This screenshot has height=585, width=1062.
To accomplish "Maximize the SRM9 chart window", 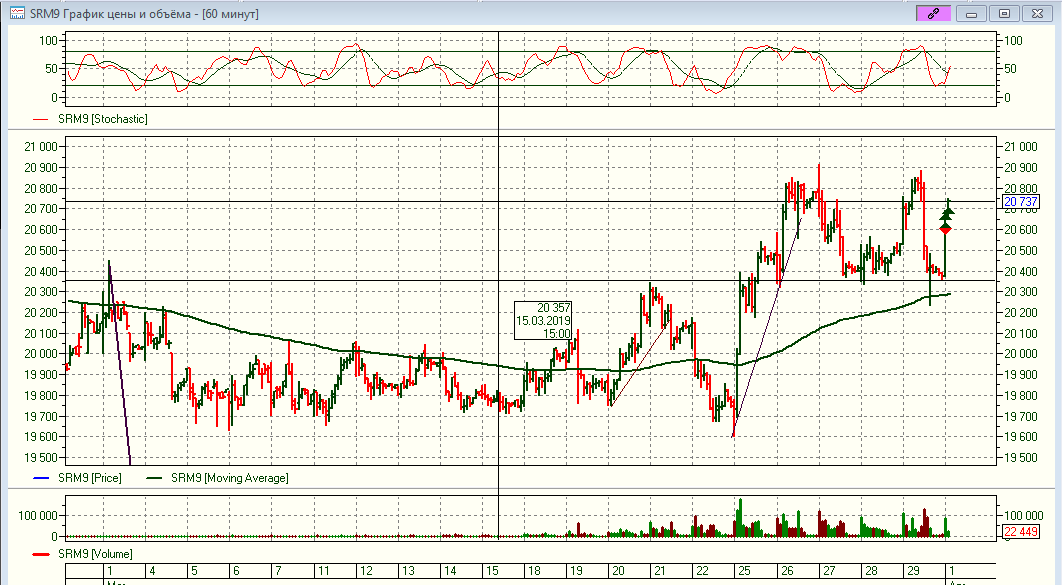I will click(1005, 13).
